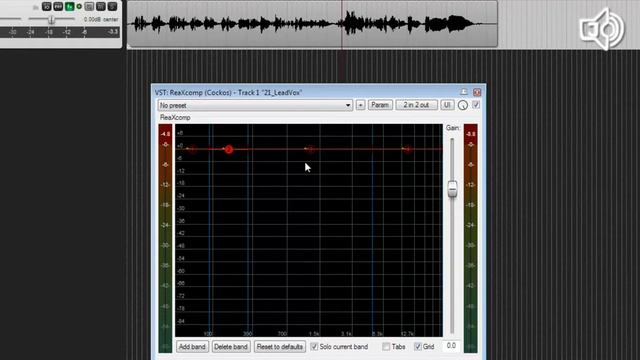Click the Gain slider handle
Image resolution: width=640 pixels, height=360 pixels.
(x=452, y=189)
